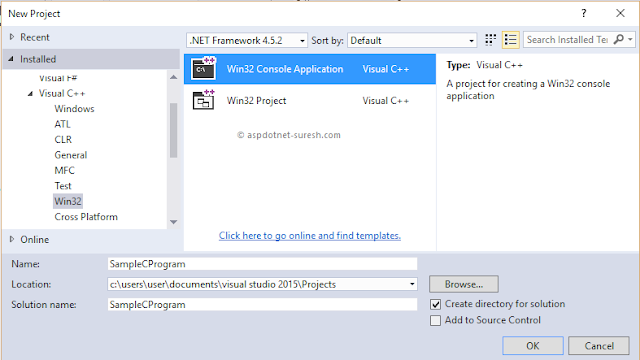This screenshot has height=360, width=640.
Task: Select the Win32 Project template row
Action: tap(310, 100)
